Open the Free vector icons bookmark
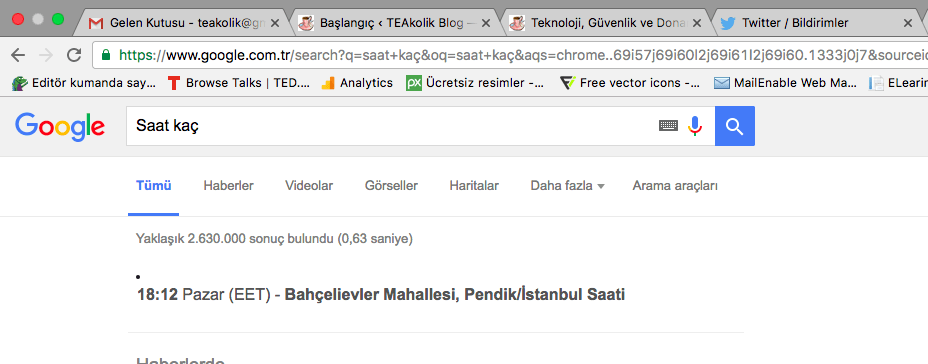This screenshot has width=928, height=364. (630, 83)
